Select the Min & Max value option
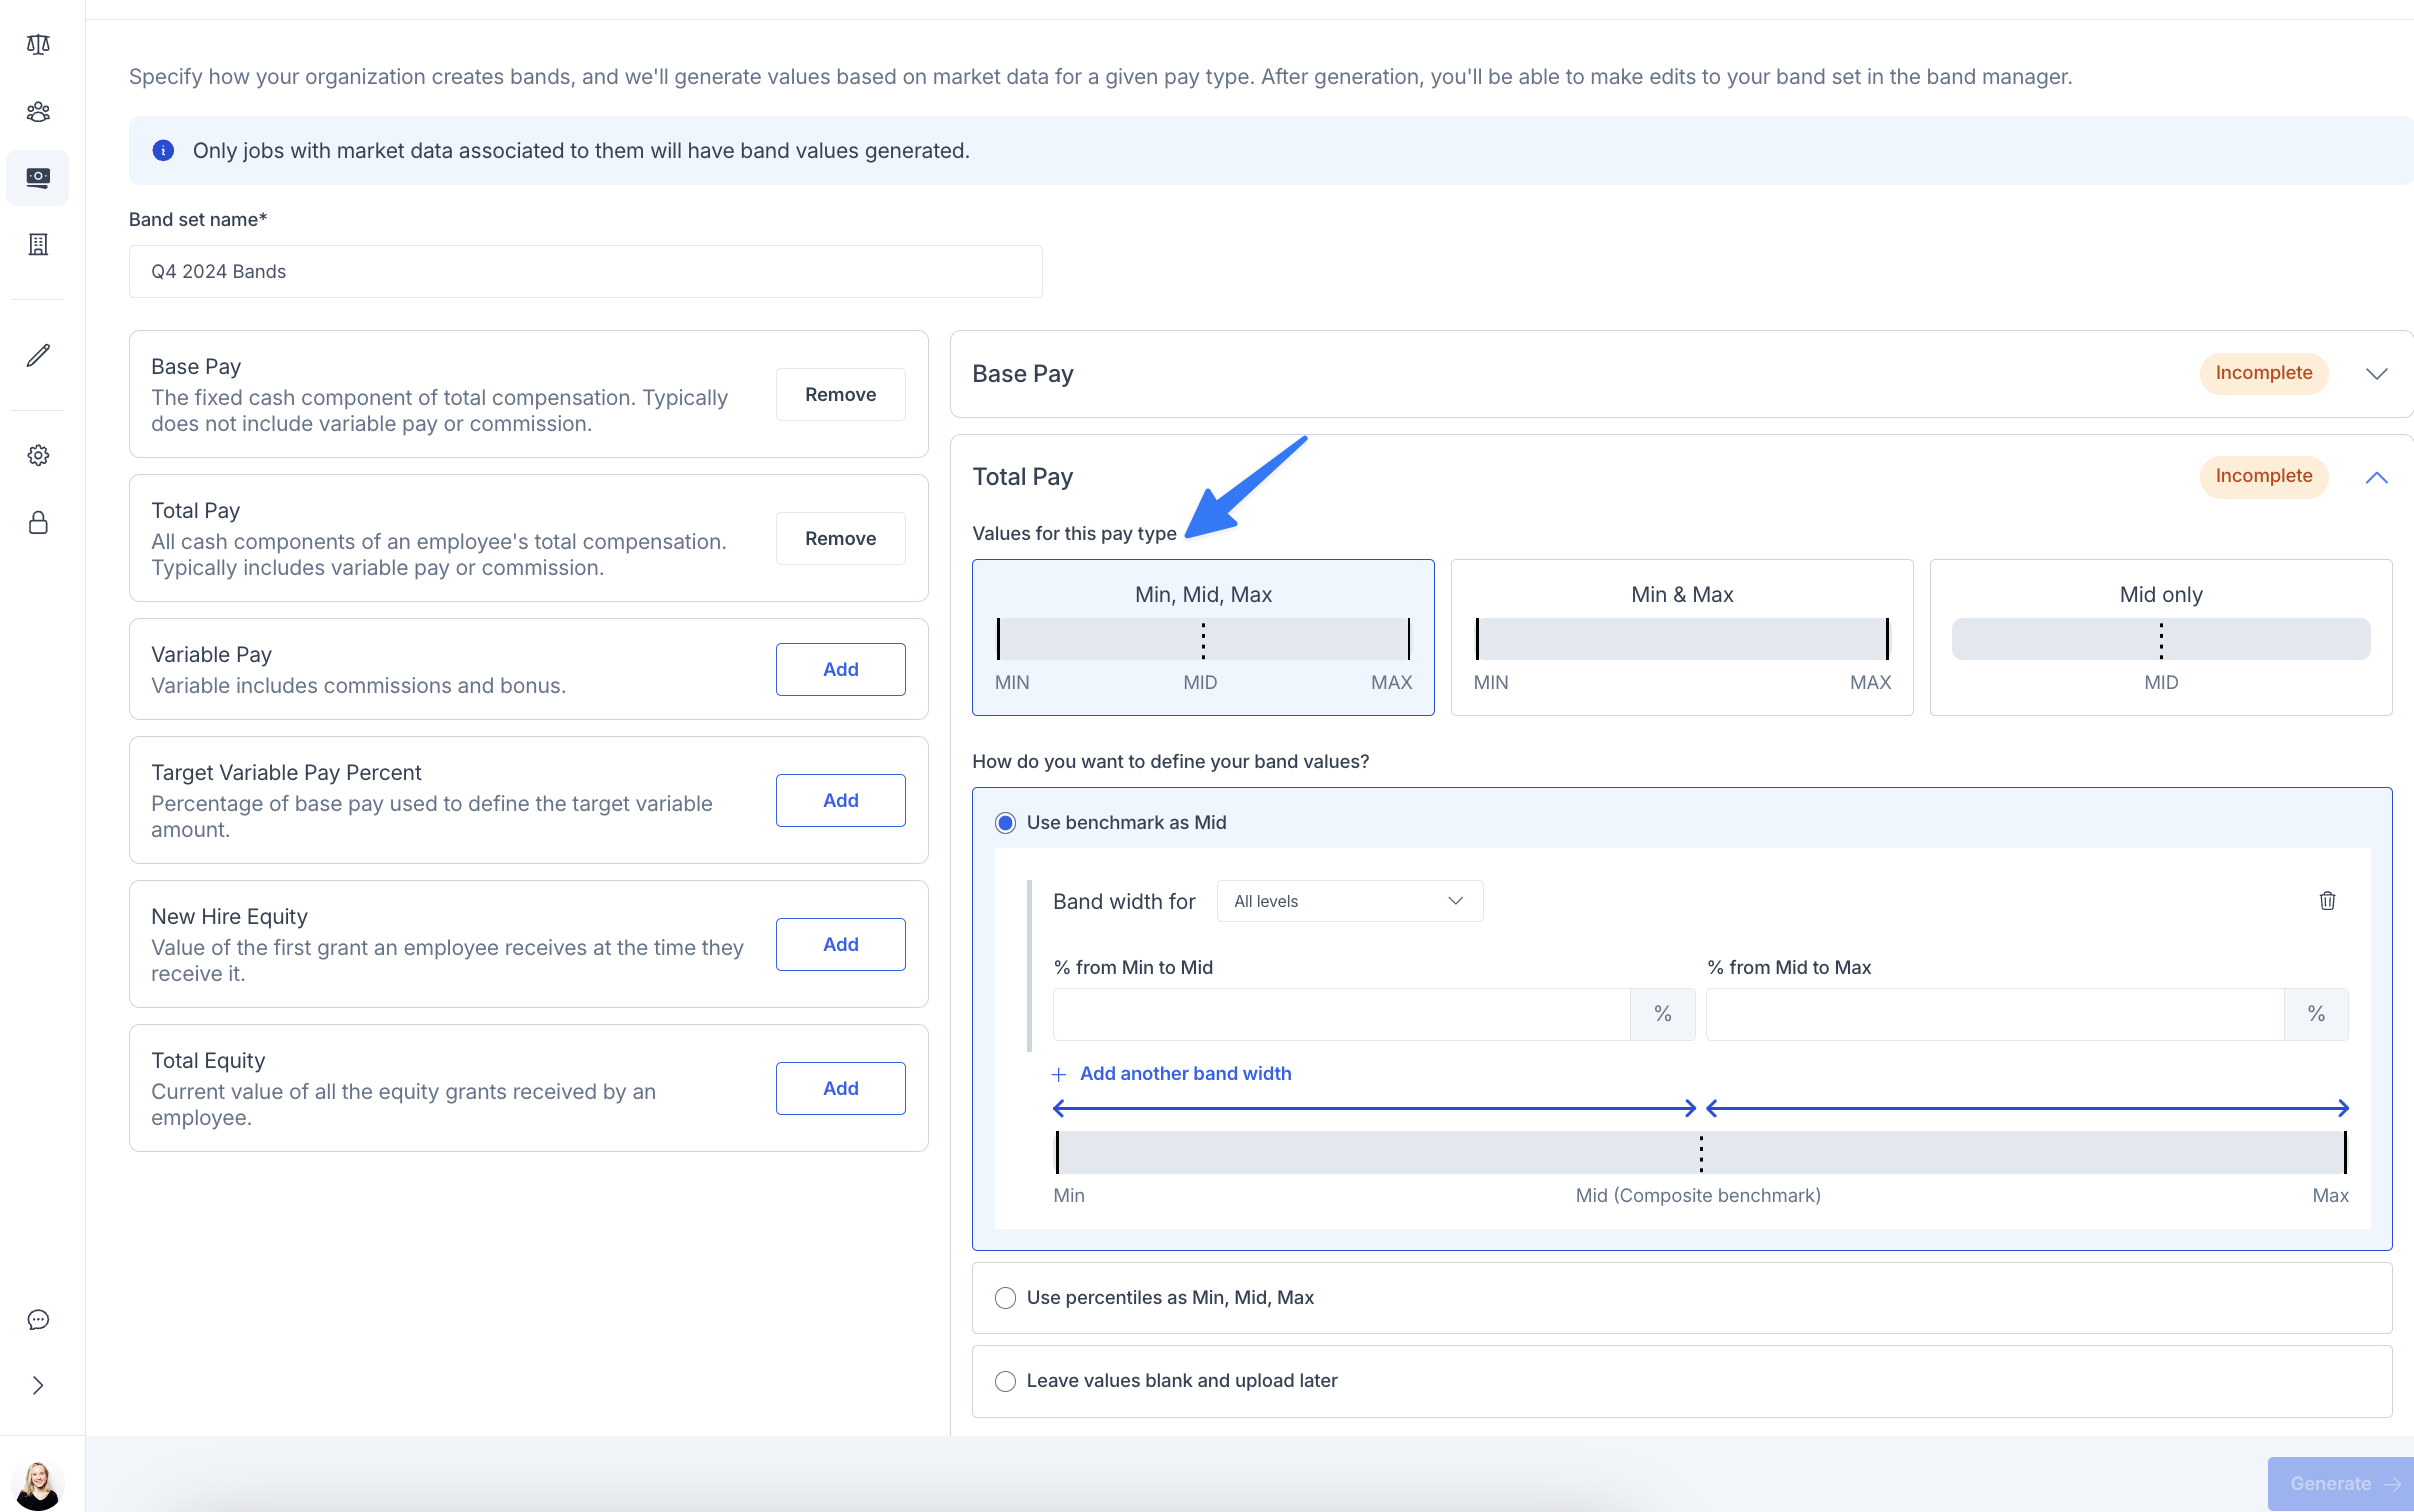The image size is (2414, 1512). click(x=1681, y=637)
